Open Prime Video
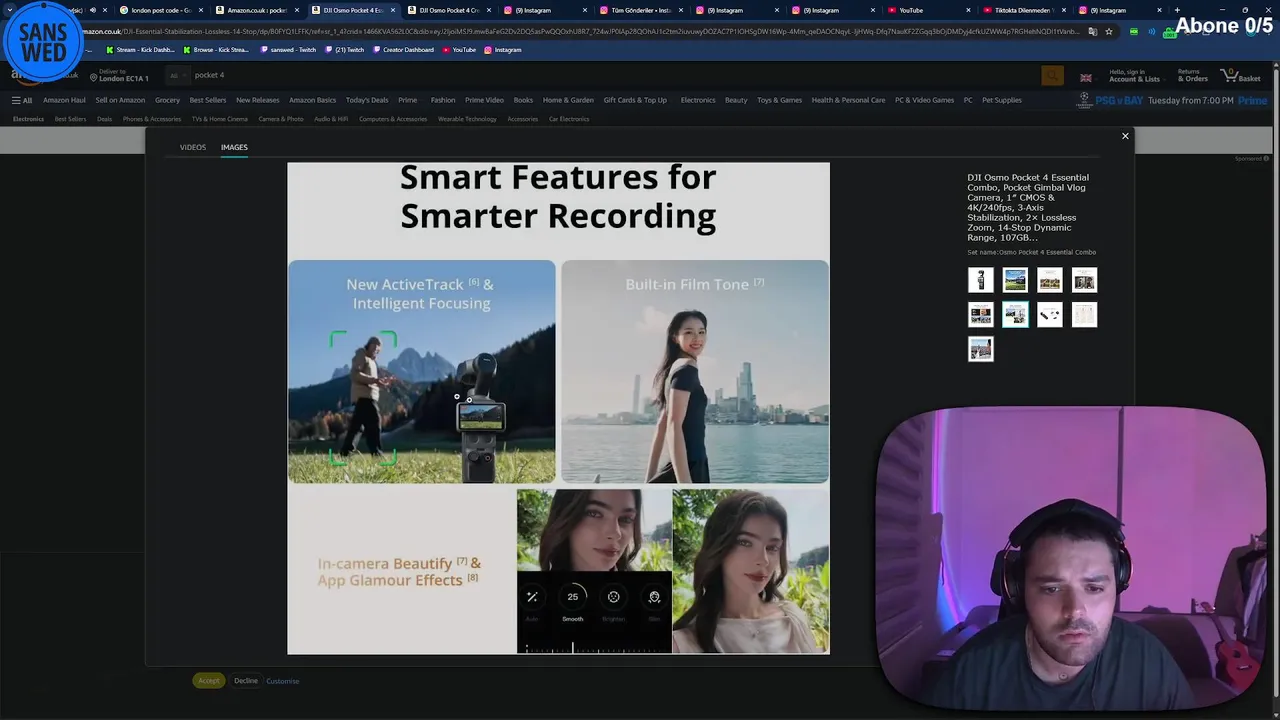This screenshot has width=1280, height=720. 484,100
